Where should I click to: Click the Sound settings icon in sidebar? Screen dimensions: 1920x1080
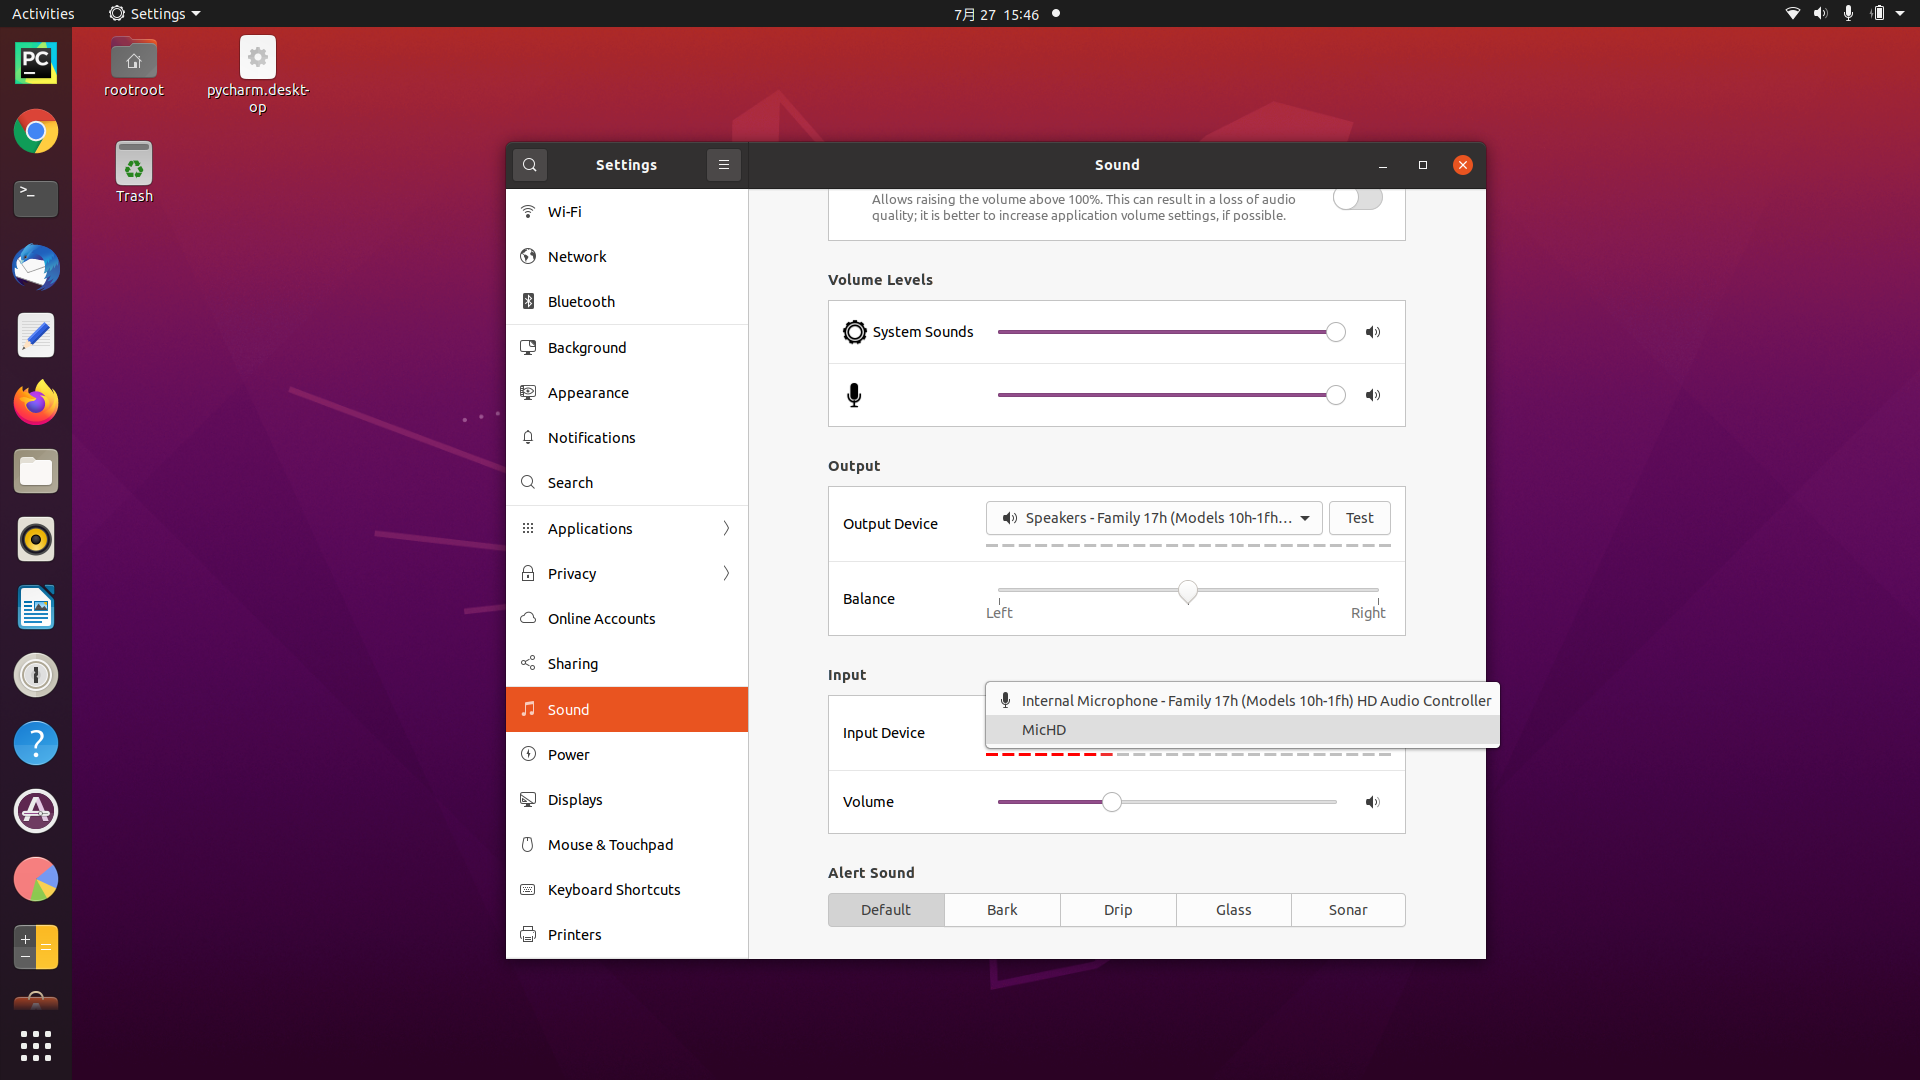(x=529, y=708)
